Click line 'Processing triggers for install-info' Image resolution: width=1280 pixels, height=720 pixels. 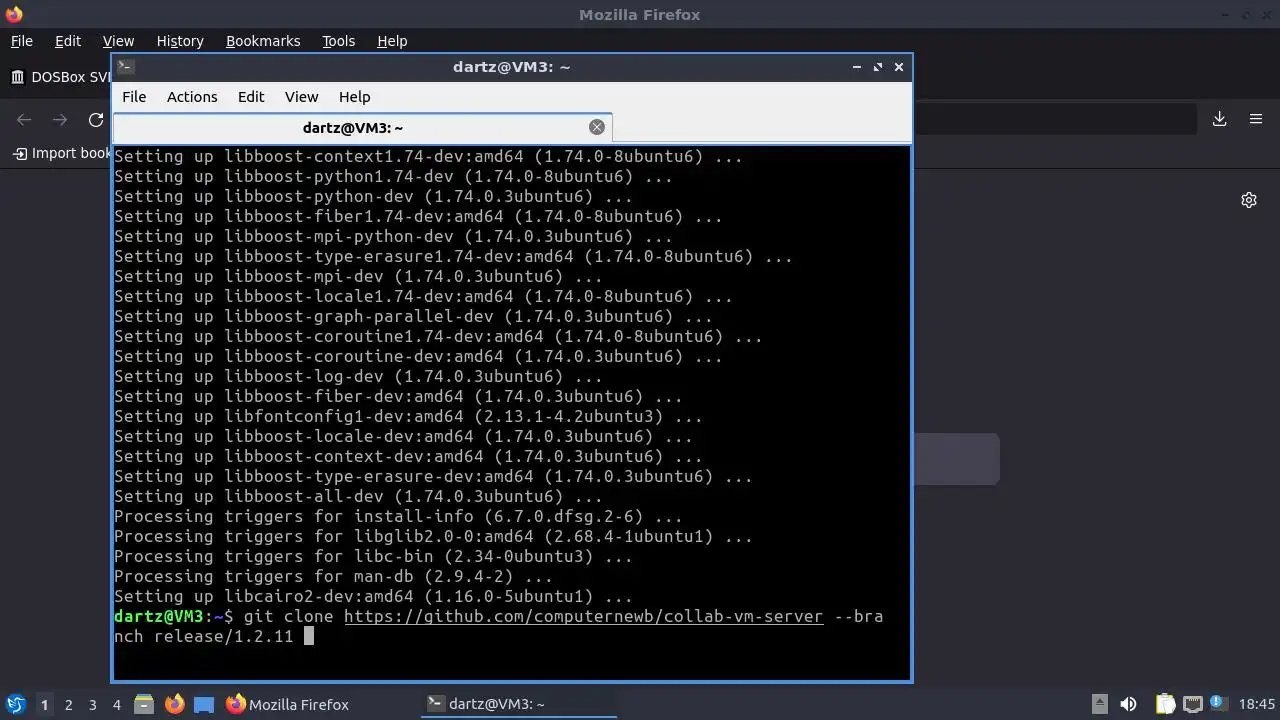(398, 517)
